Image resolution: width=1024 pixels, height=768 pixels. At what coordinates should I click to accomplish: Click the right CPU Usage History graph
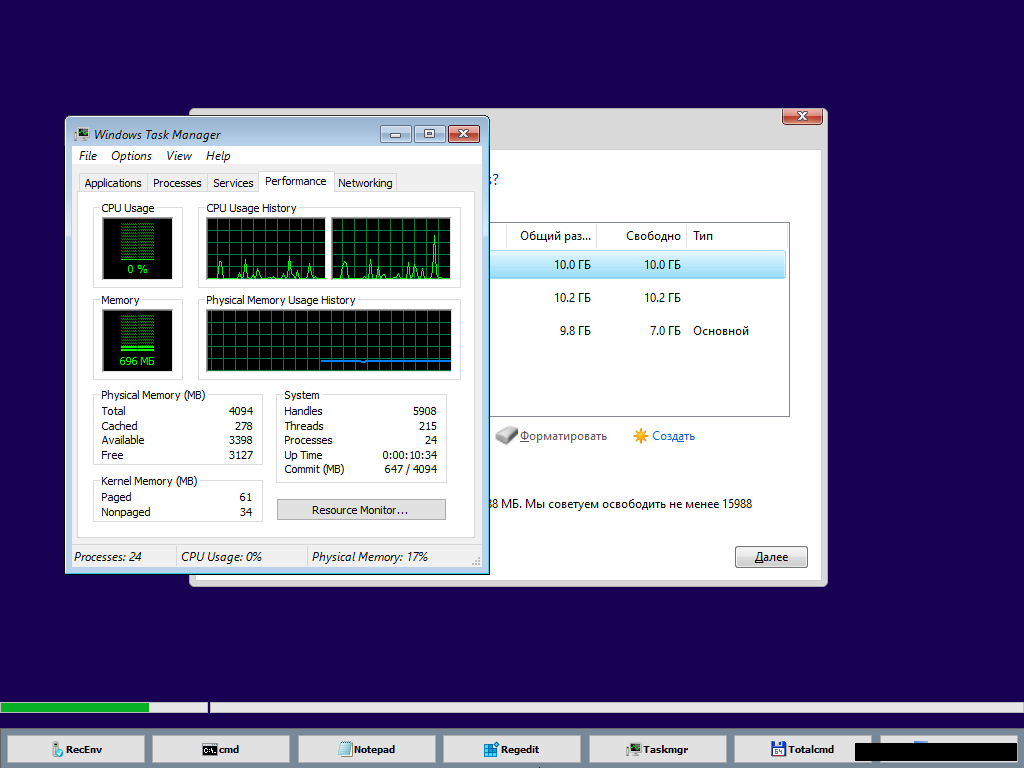[391, 249]
